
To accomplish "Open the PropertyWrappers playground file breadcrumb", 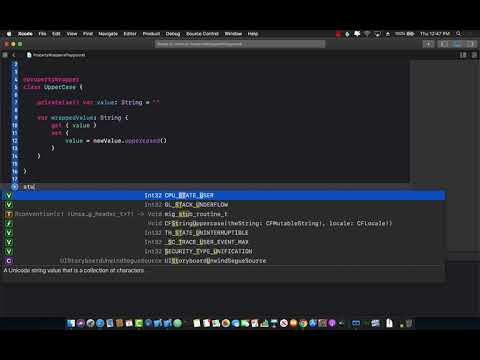I will click(56, 55).
